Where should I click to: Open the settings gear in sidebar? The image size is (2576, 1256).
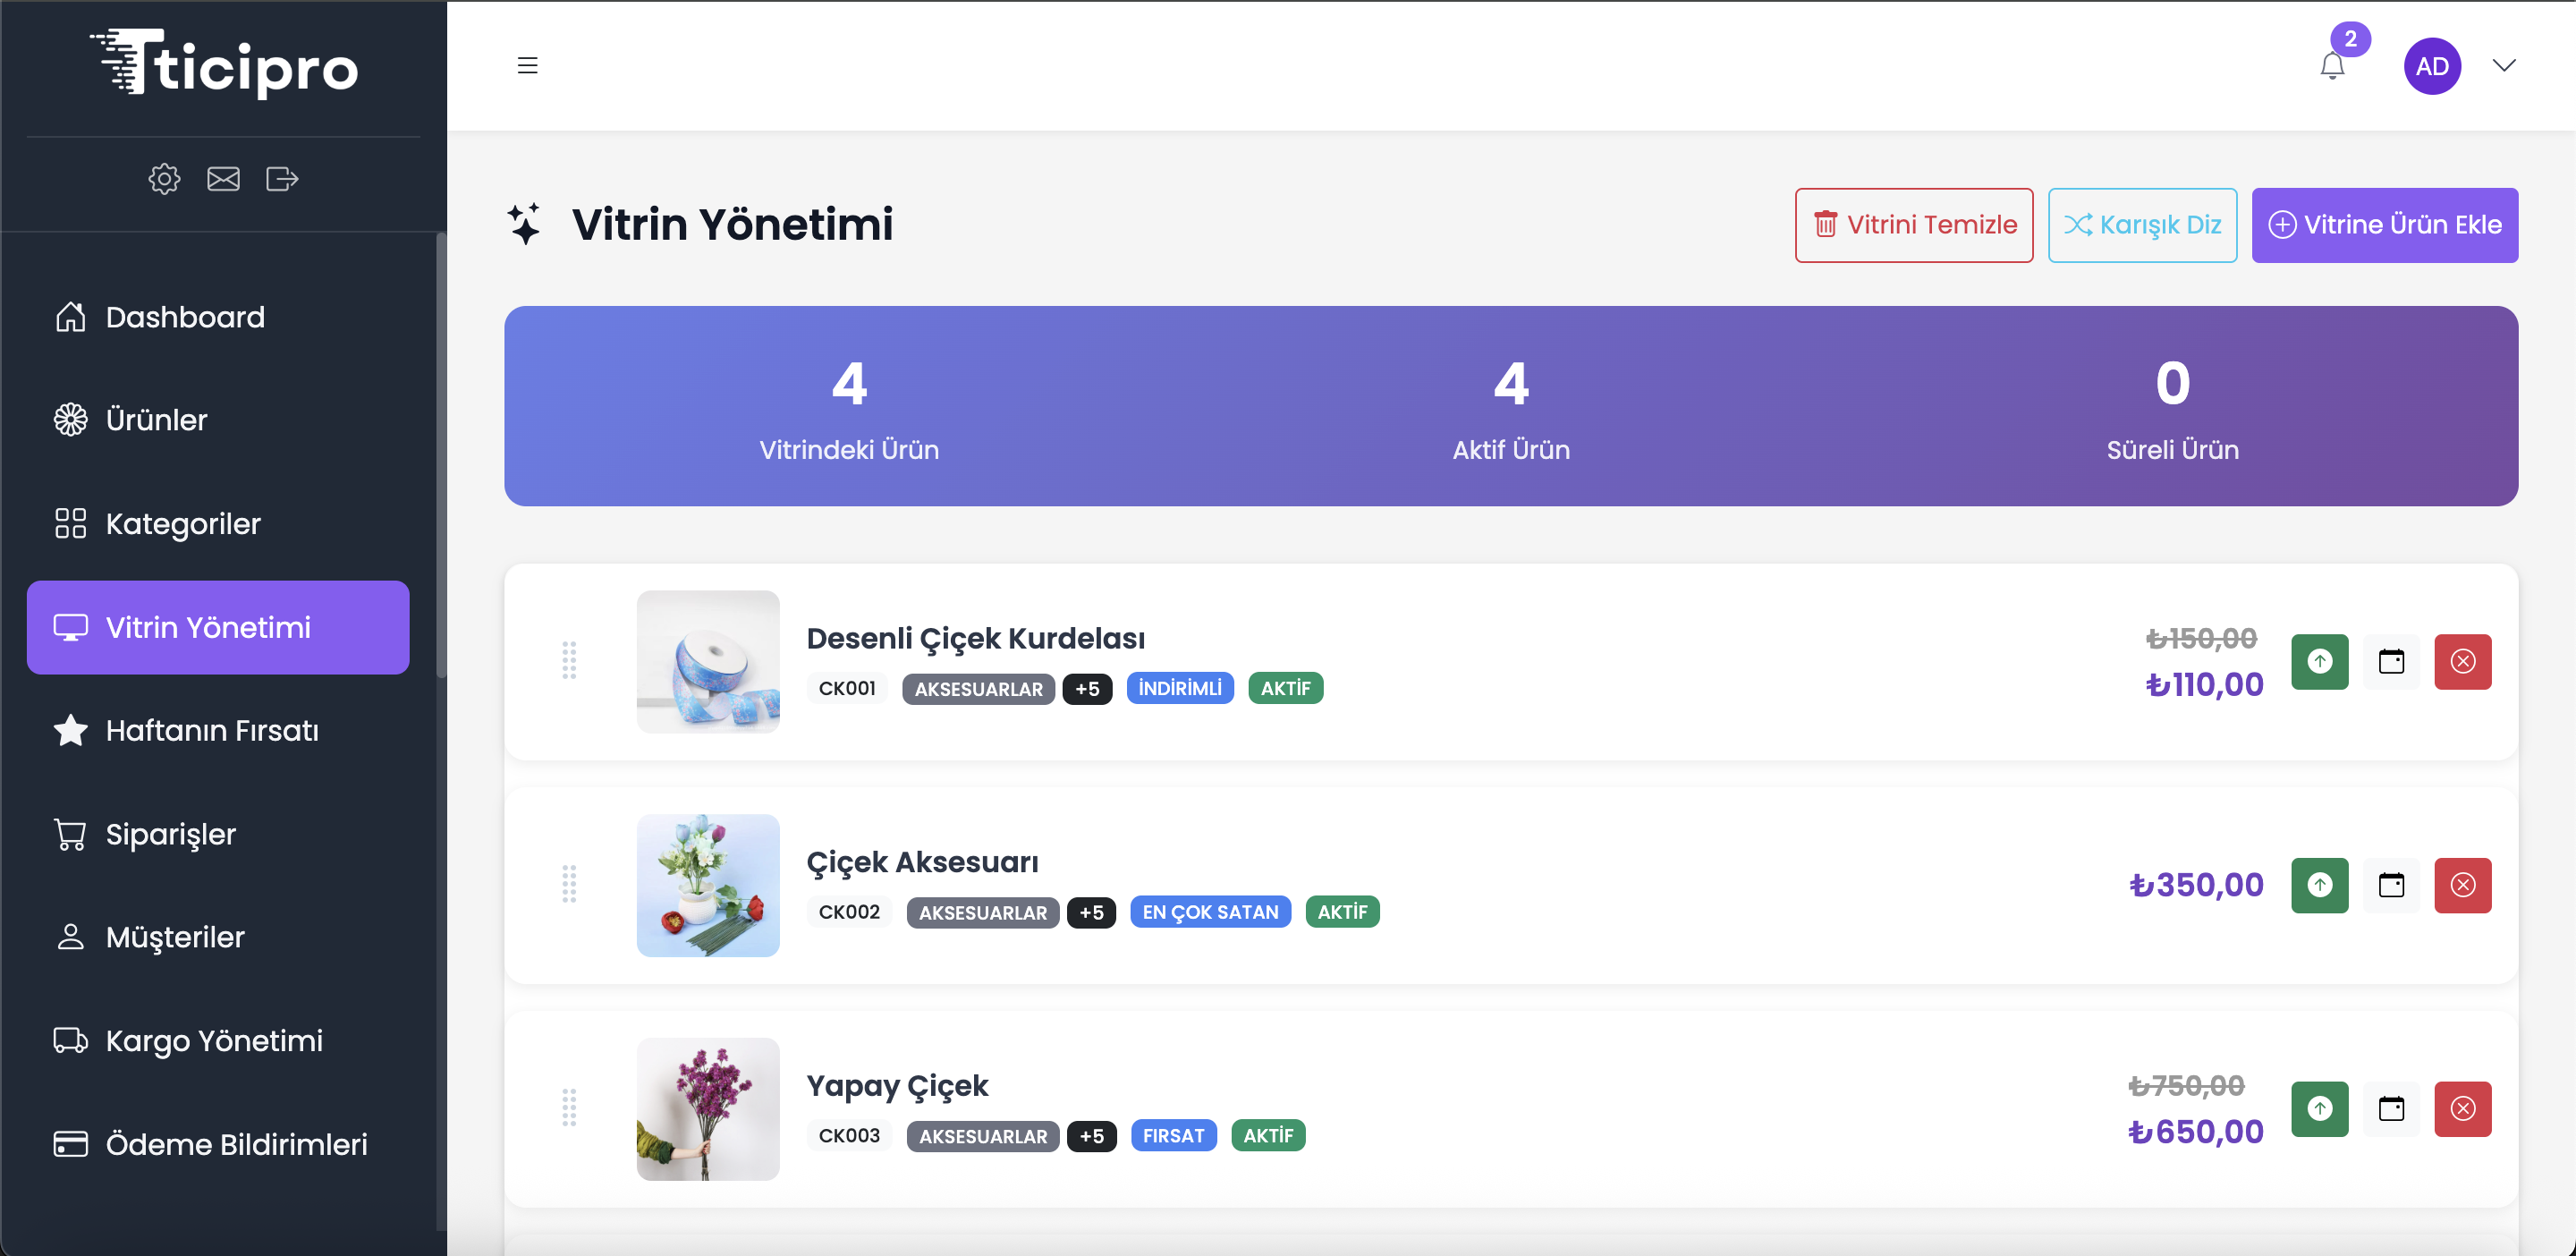pos(164,179)
